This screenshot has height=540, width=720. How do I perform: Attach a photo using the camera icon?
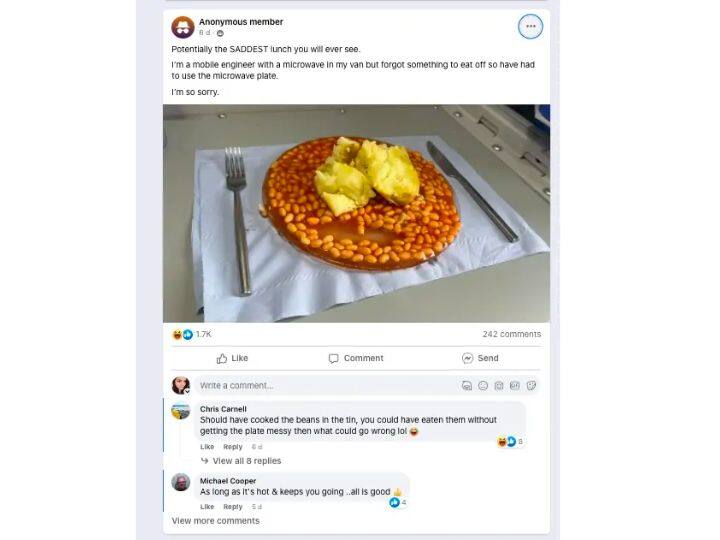tap(499, 386)
